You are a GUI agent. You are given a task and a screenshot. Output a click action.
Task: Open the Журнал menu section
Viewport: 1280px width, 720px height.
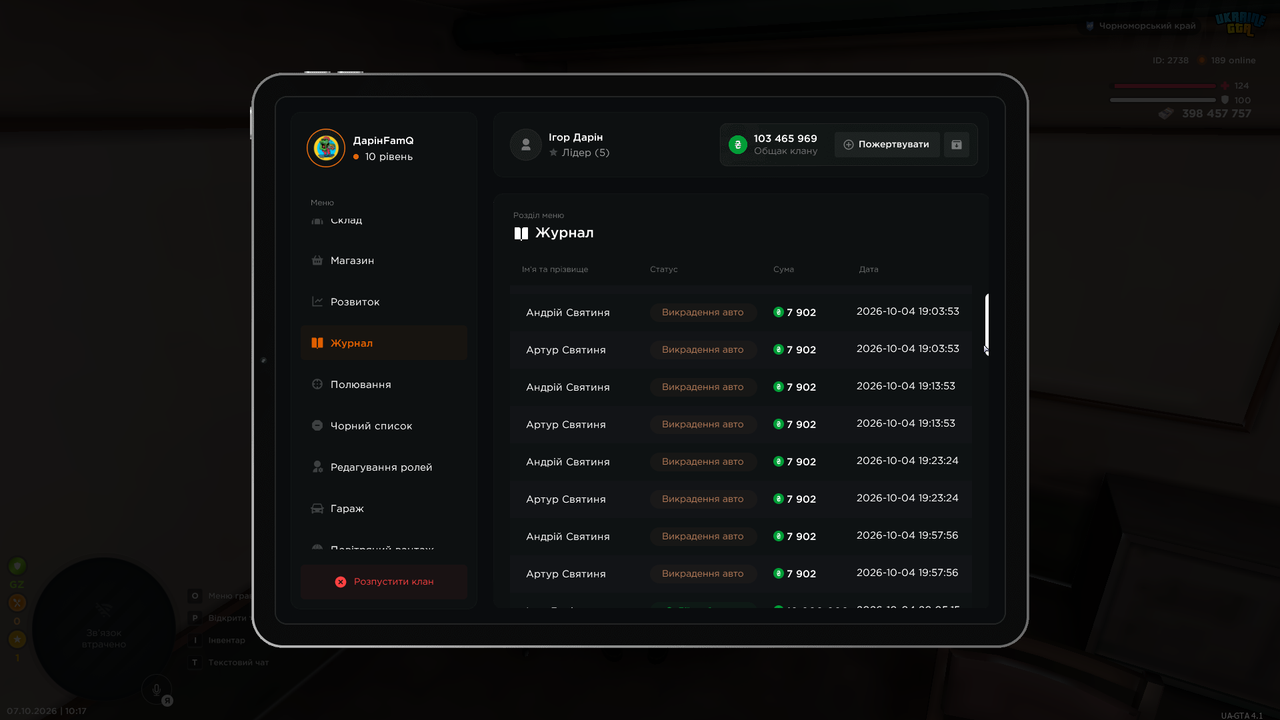pyautogui.click(x=384, y=343)
